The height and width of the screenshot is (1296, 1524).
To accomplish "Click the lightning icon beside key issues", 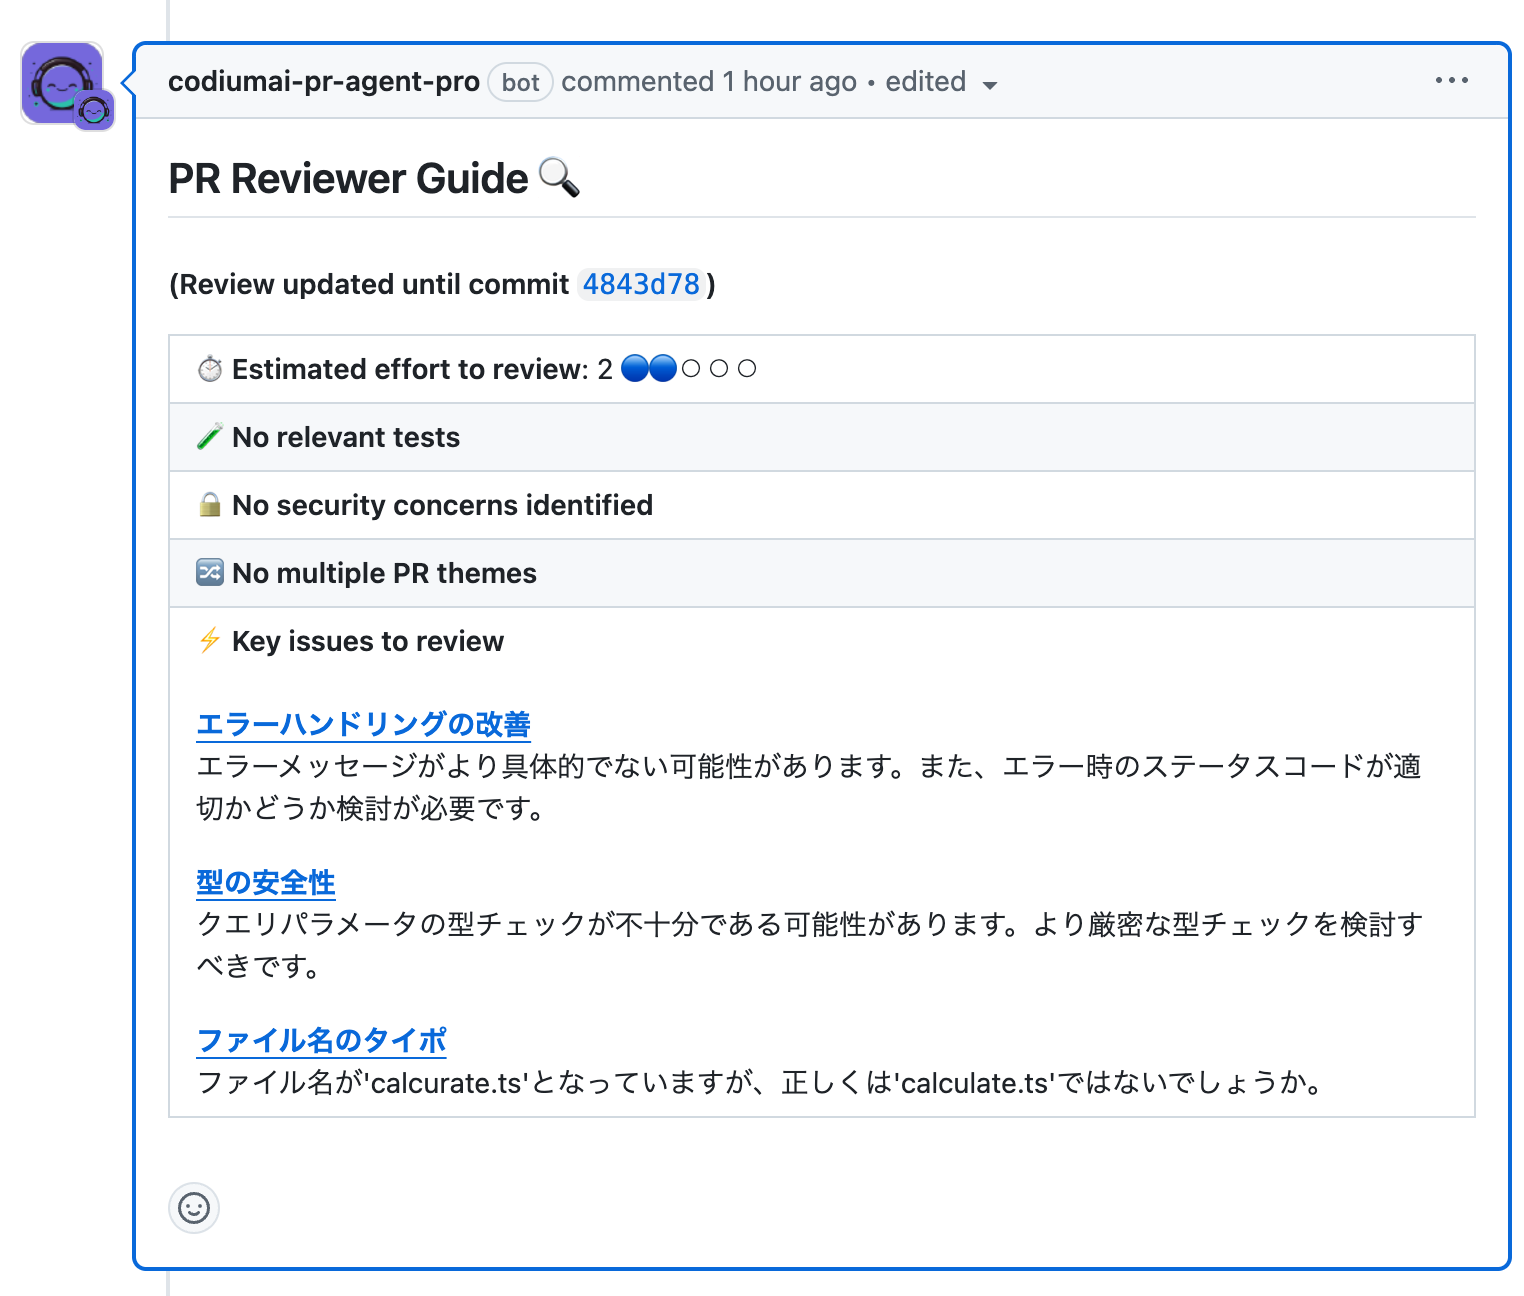I will (x=208, y=641).
